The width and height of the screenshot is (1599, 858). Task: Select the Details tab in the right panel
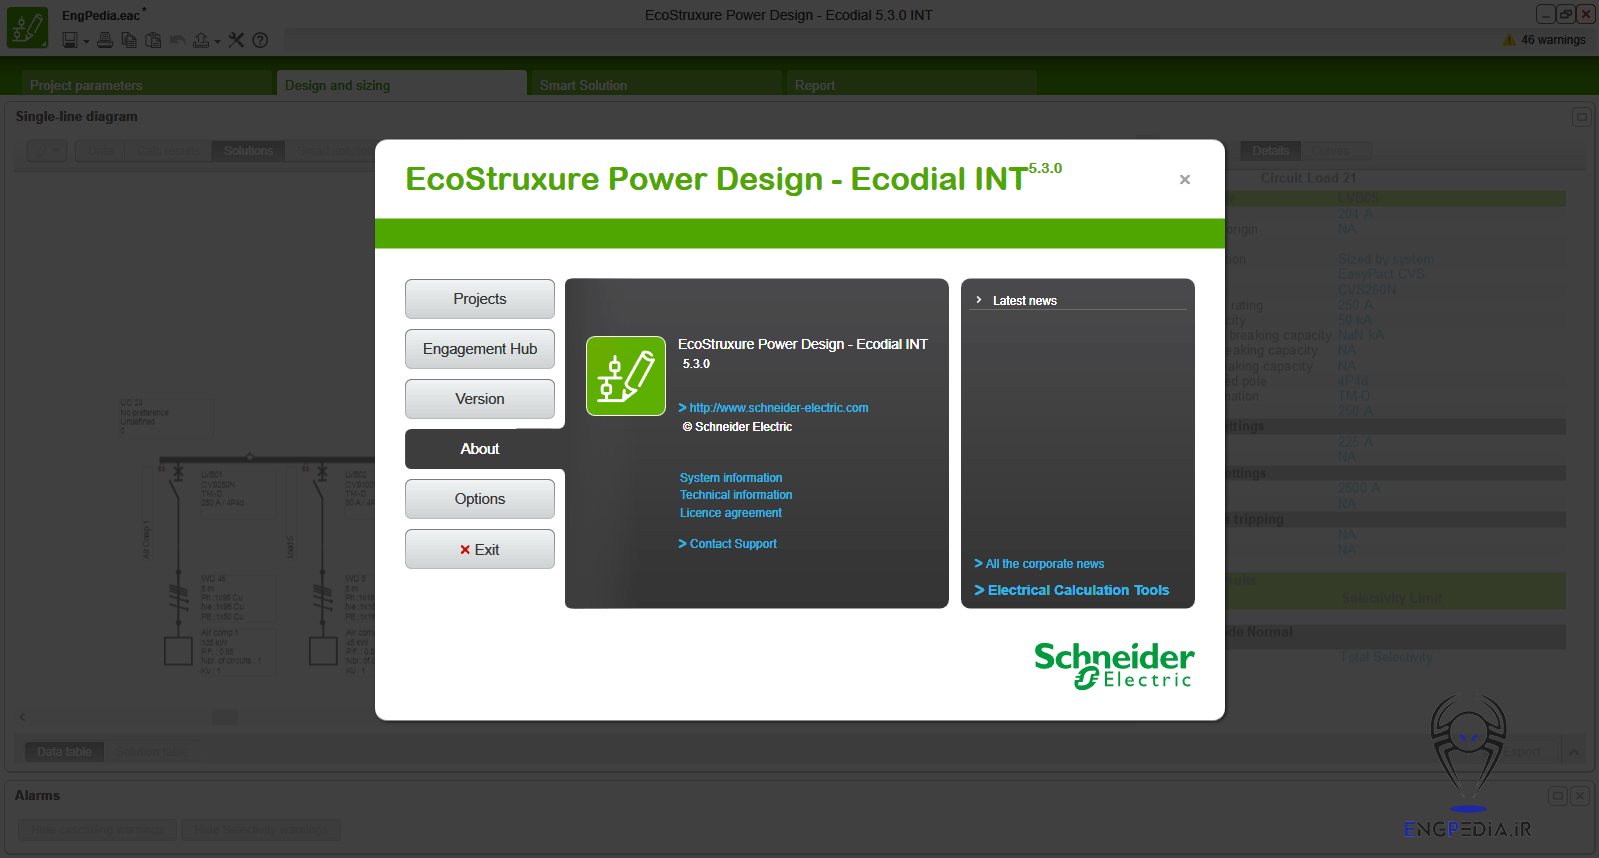tap(1271, 151)
